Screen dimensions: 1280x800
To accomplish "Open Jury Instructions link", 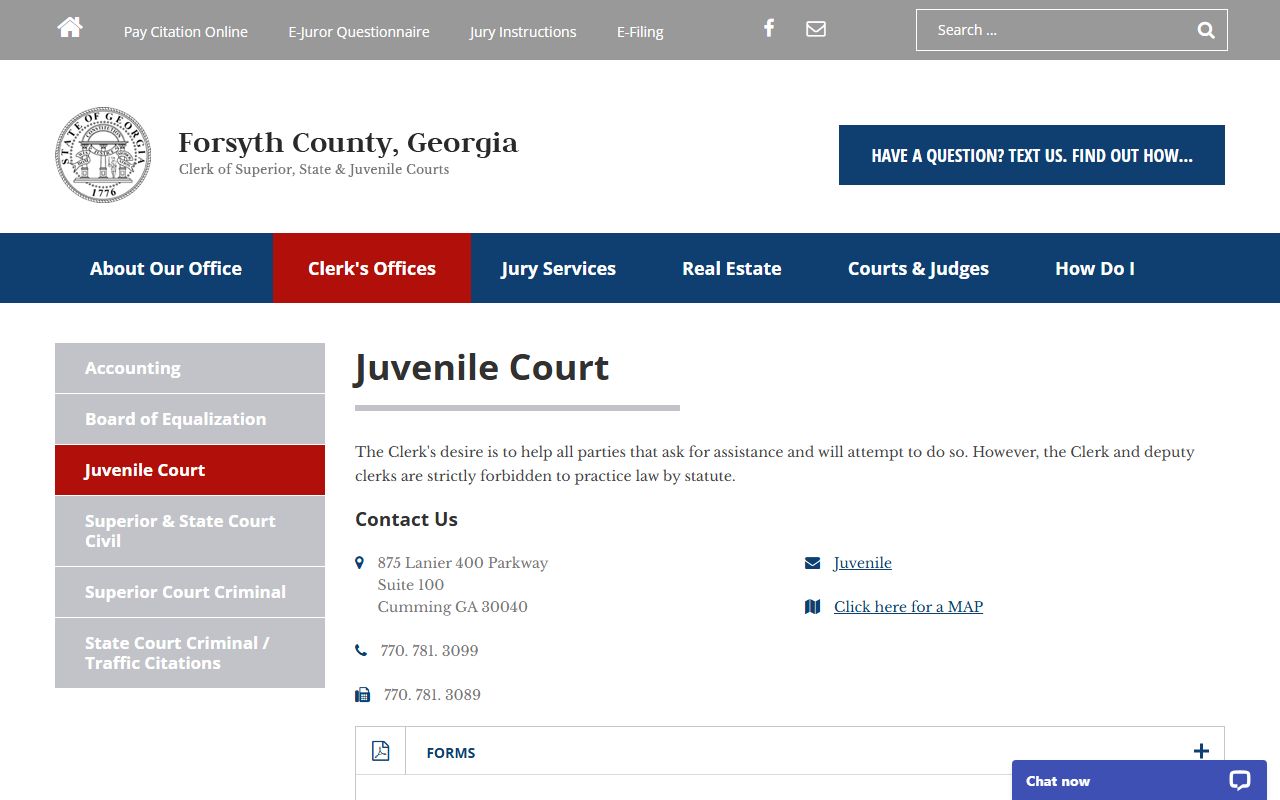I will pyautogui.click(x=523, y=32).
